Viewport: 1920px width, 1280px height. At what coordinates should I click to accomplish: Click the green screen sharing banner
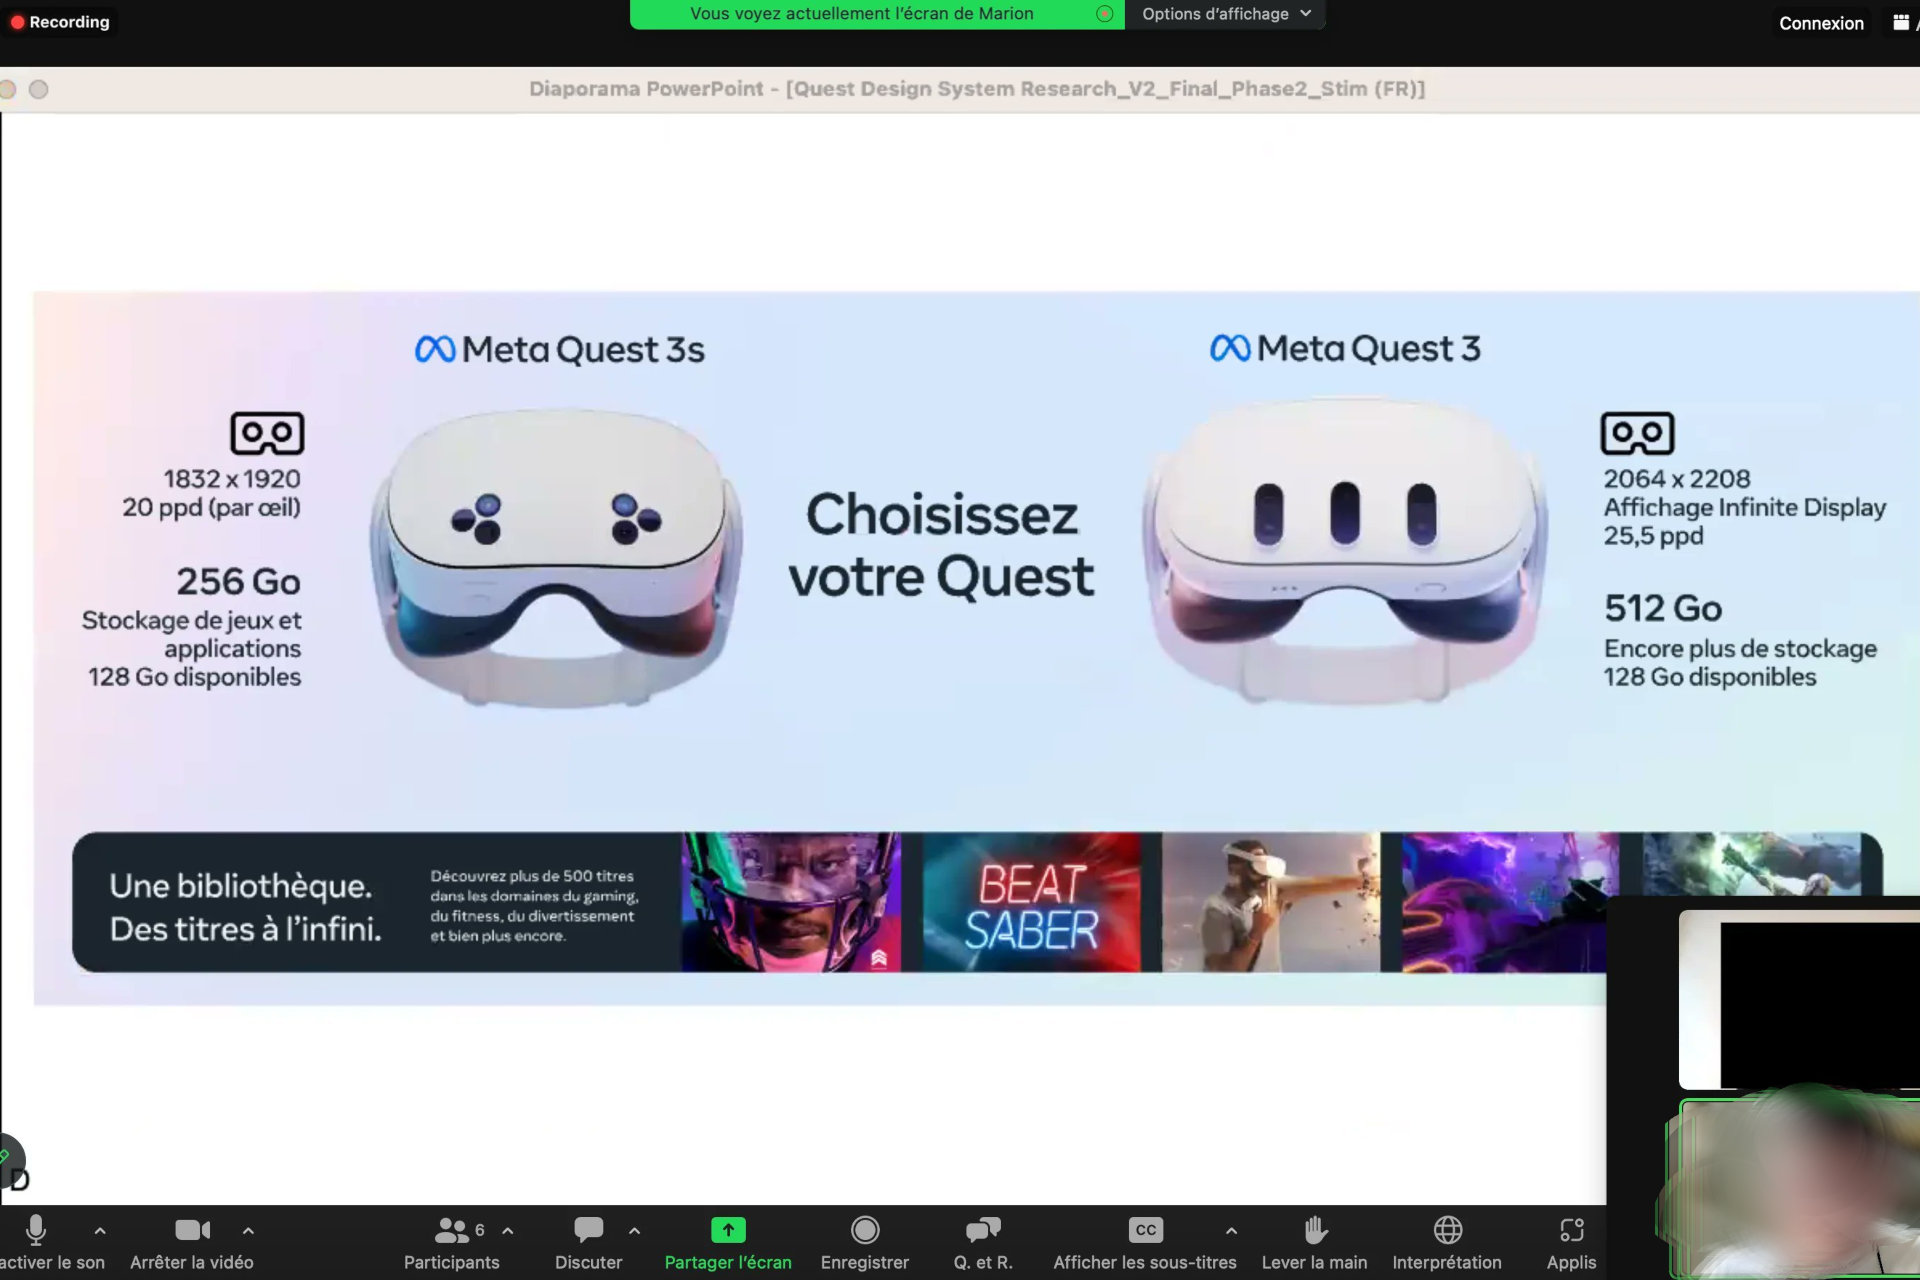861,13
